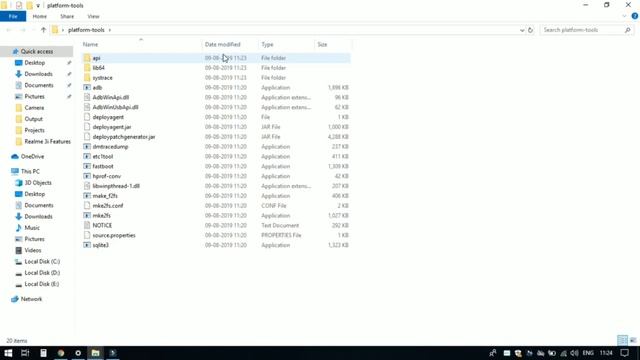Expand the platform-tools breadcrumb chevron

(109, 30)
